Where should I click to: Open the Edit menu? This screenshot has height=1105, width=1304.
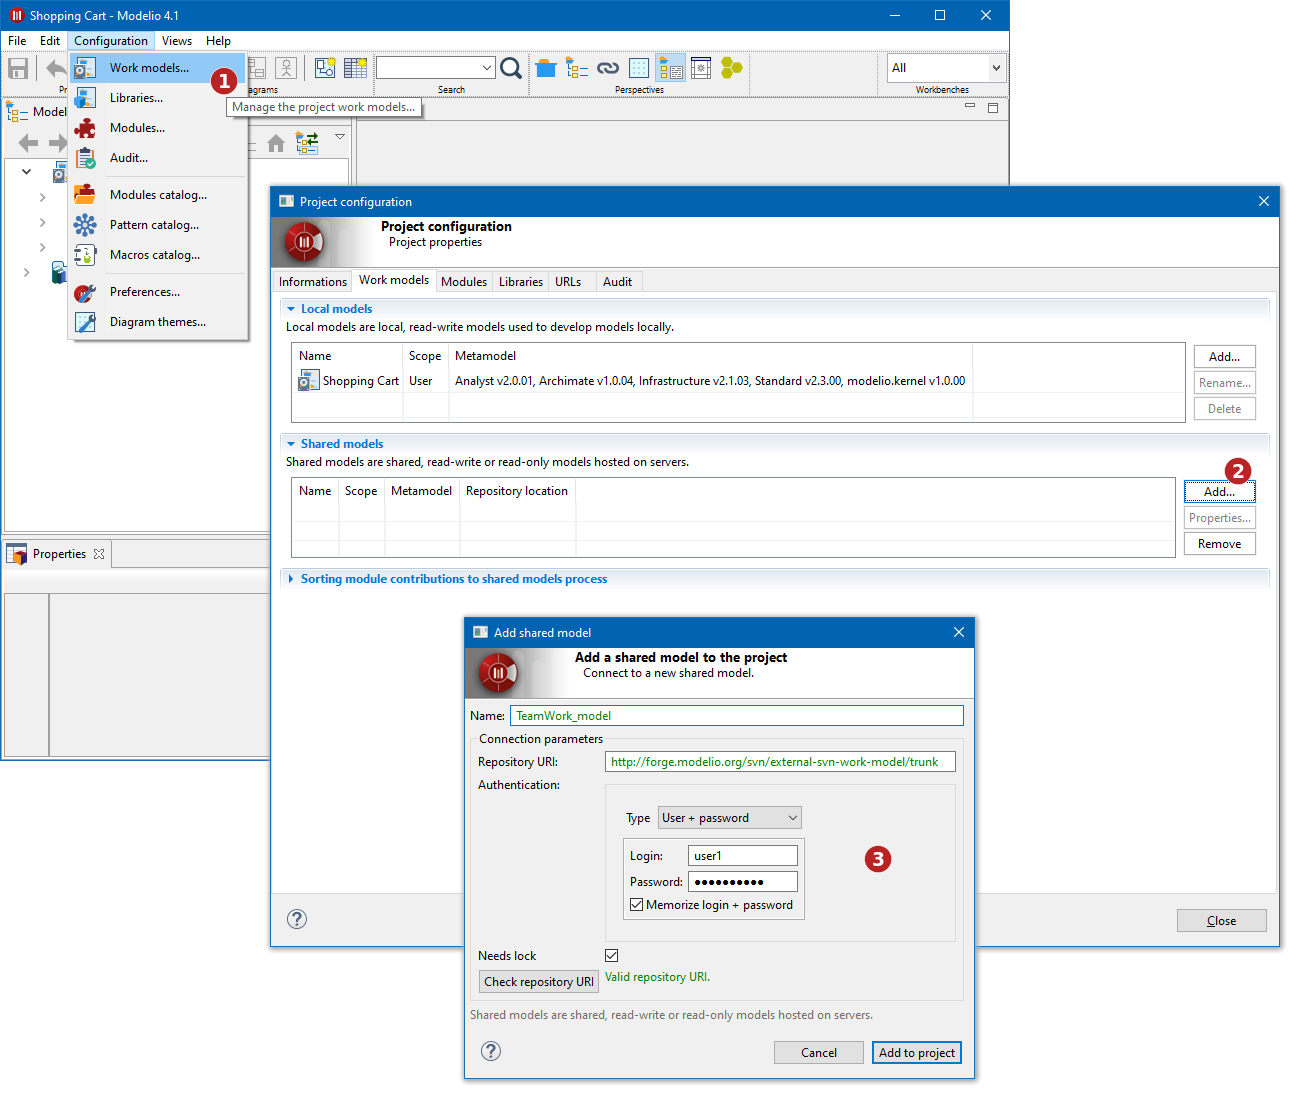[x=50, y=41]
